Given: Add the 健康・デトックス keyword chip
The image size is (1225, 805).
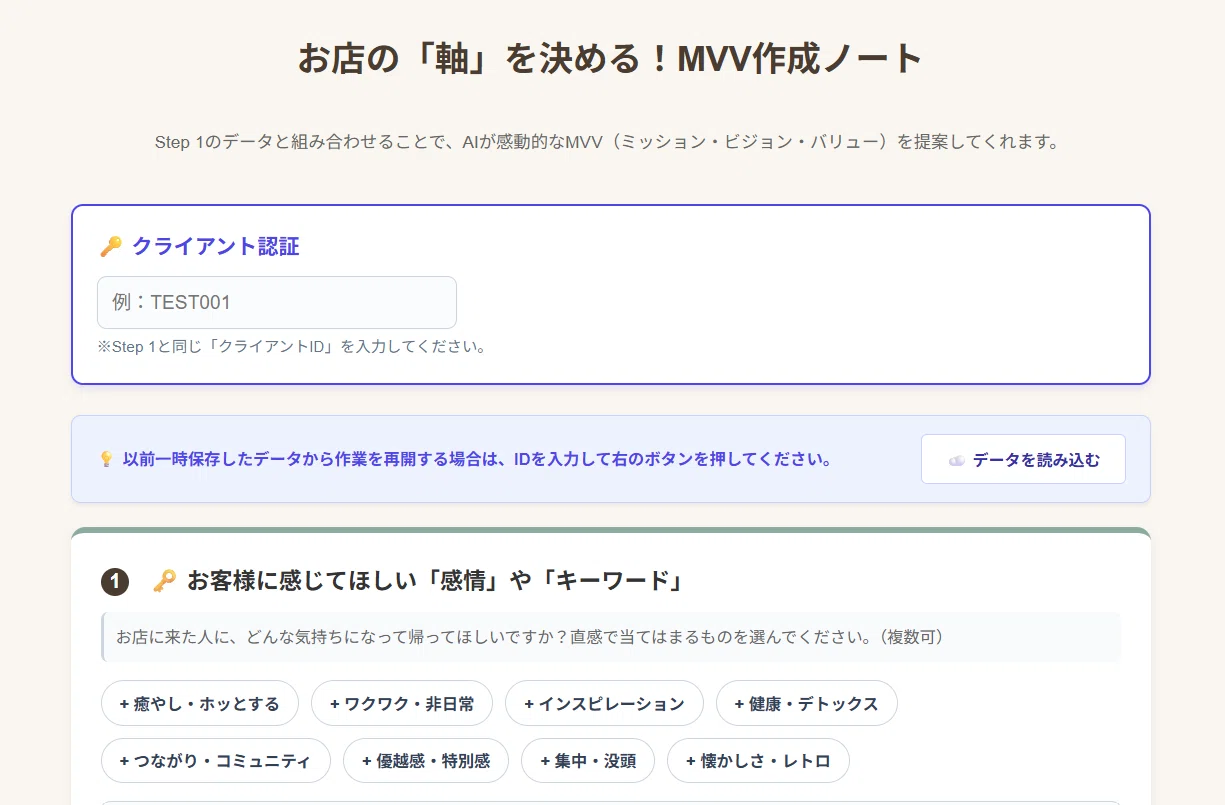Looking at the screenshot, I should coord(807,703).
